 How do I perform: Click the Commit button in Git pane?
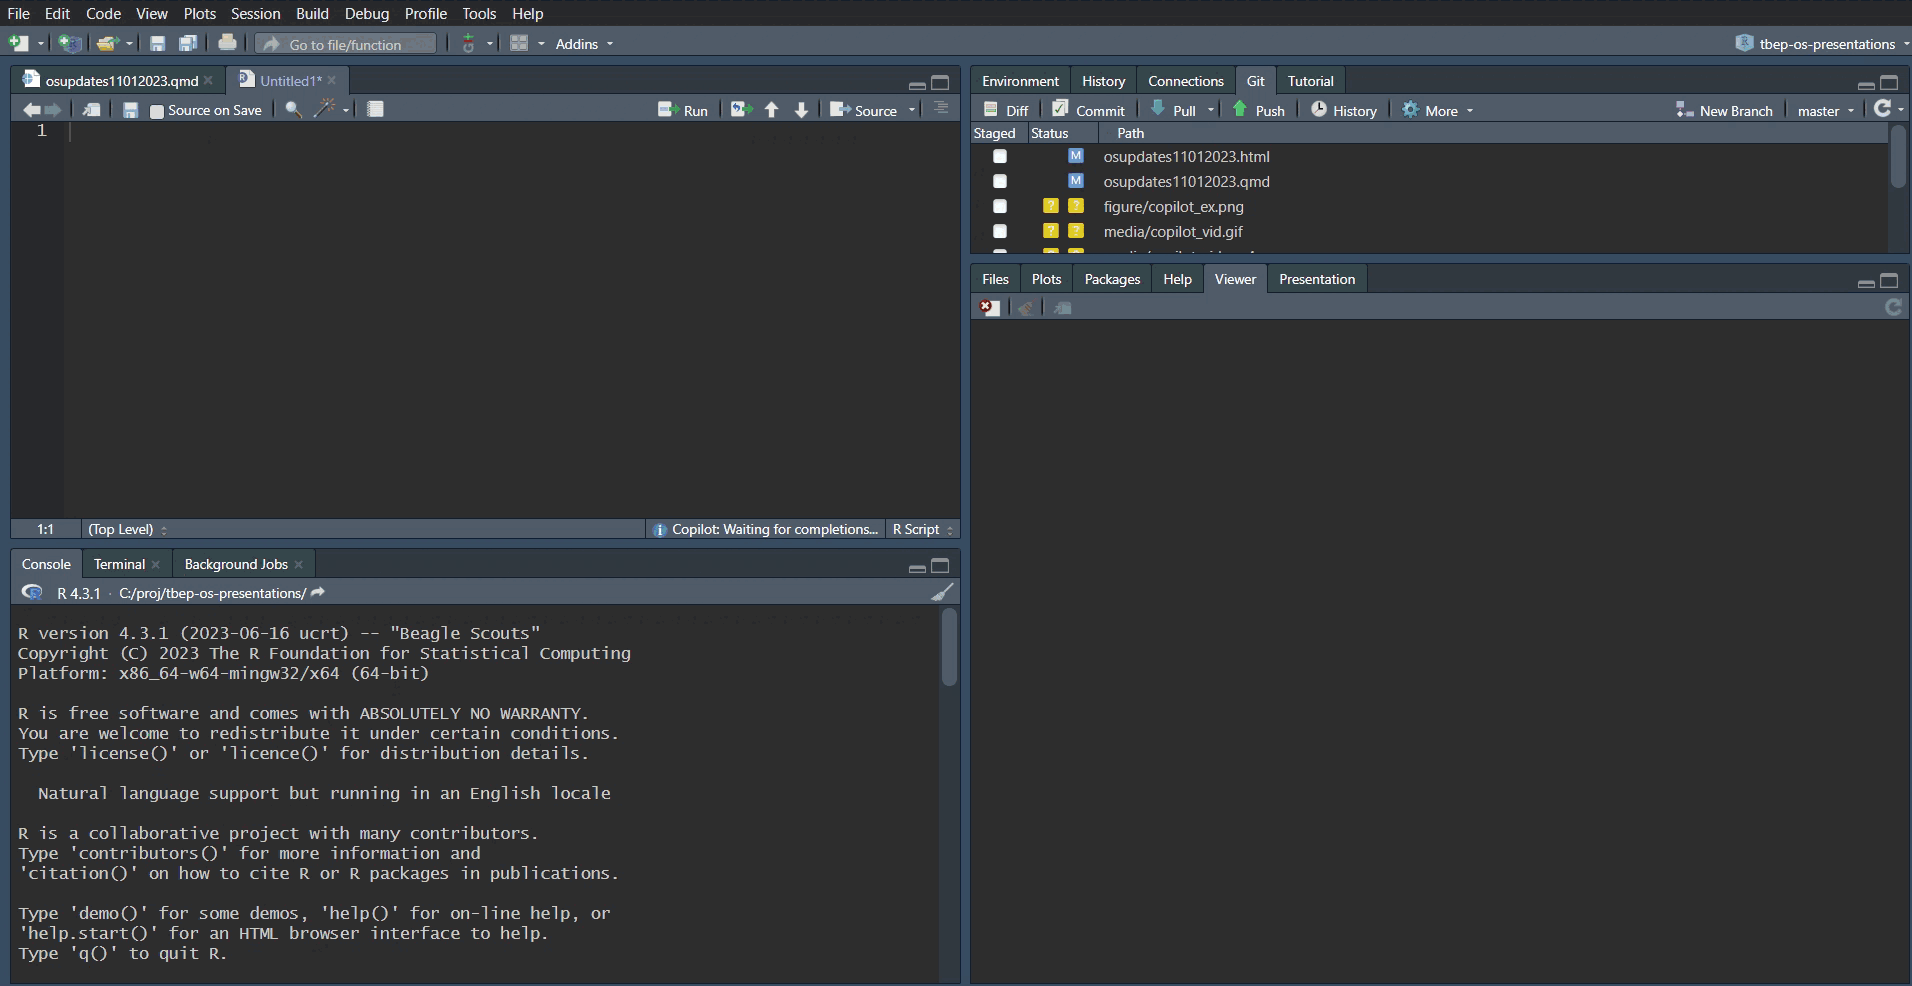coord(1088,110)
